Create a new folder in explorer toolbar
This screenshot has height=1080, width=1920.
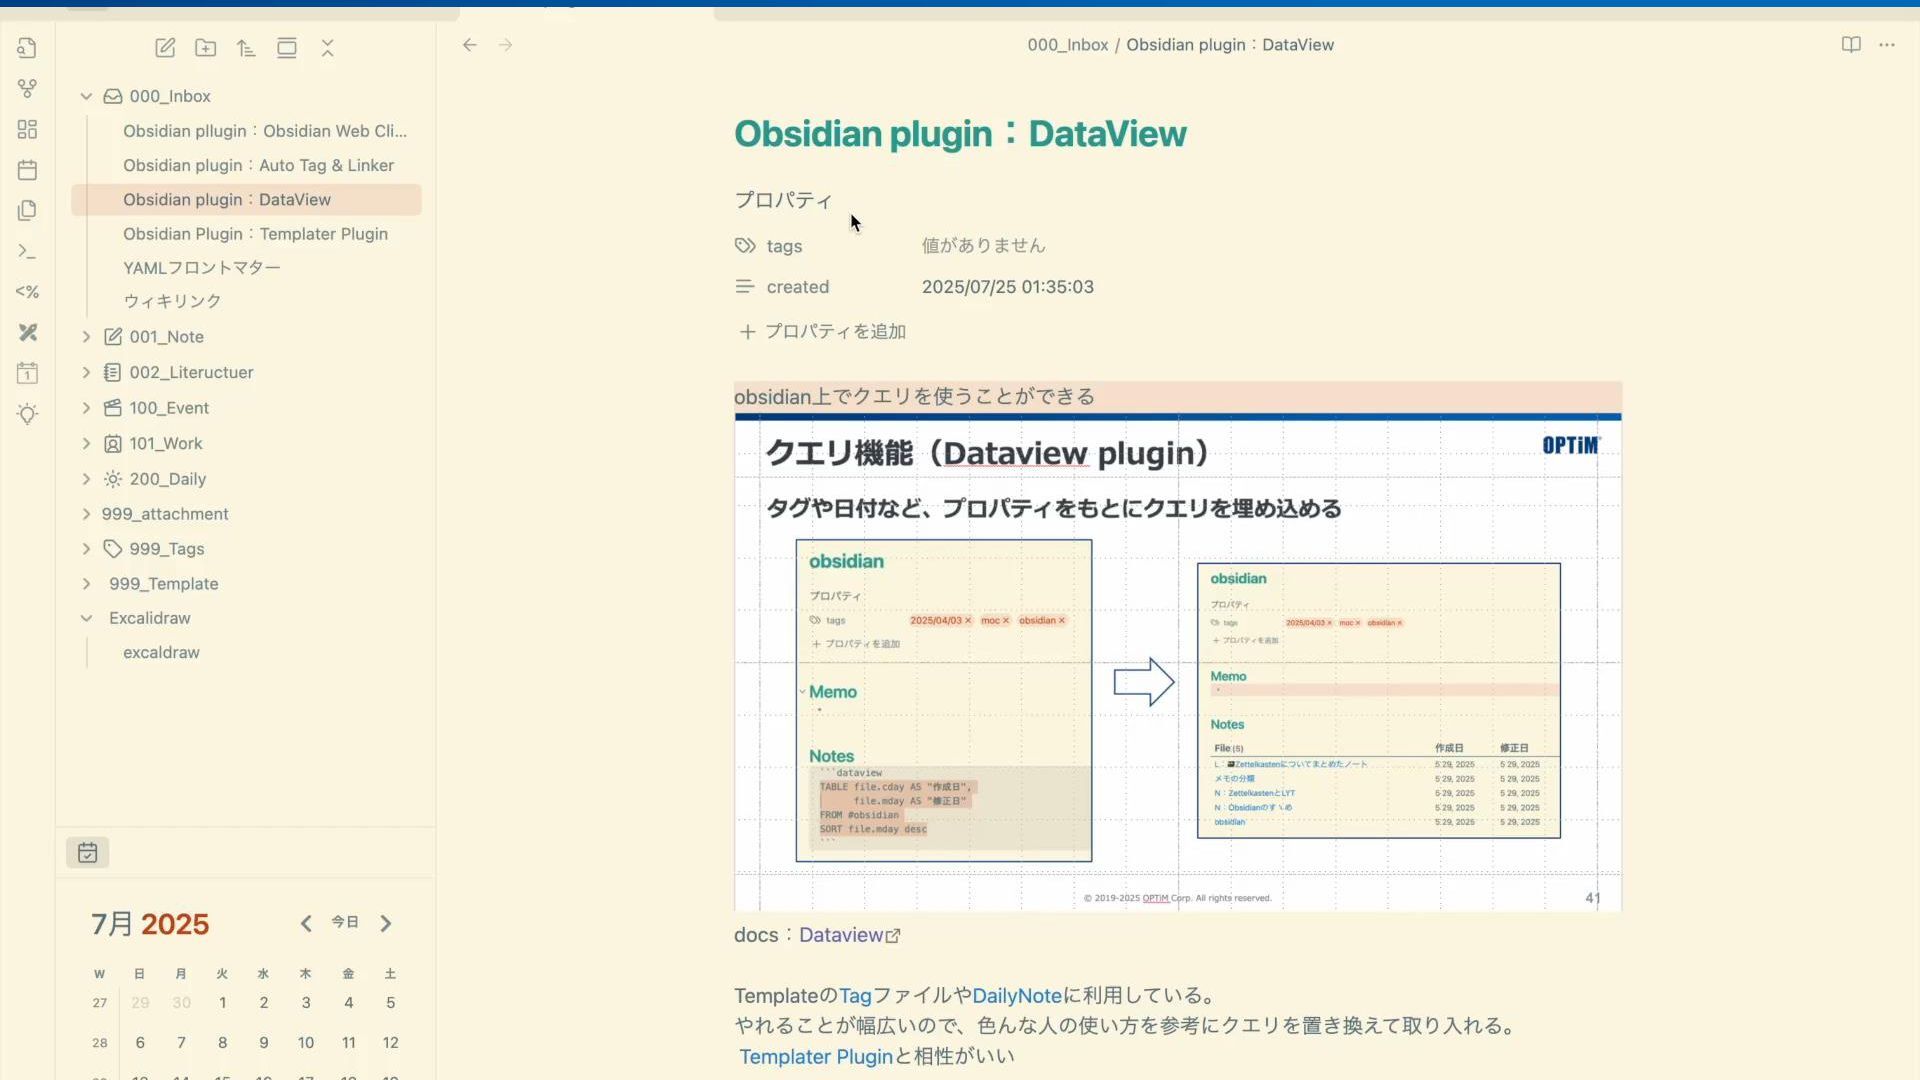(205, 48)
